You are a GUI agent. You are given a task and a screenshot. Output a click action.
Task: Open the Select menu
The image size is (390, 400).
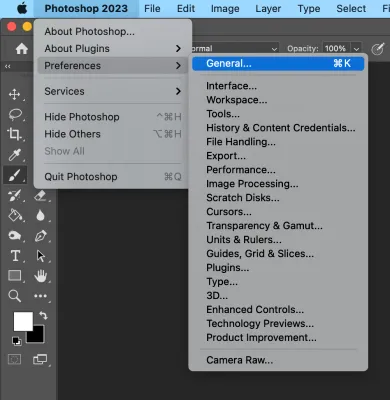pos(351,8)
